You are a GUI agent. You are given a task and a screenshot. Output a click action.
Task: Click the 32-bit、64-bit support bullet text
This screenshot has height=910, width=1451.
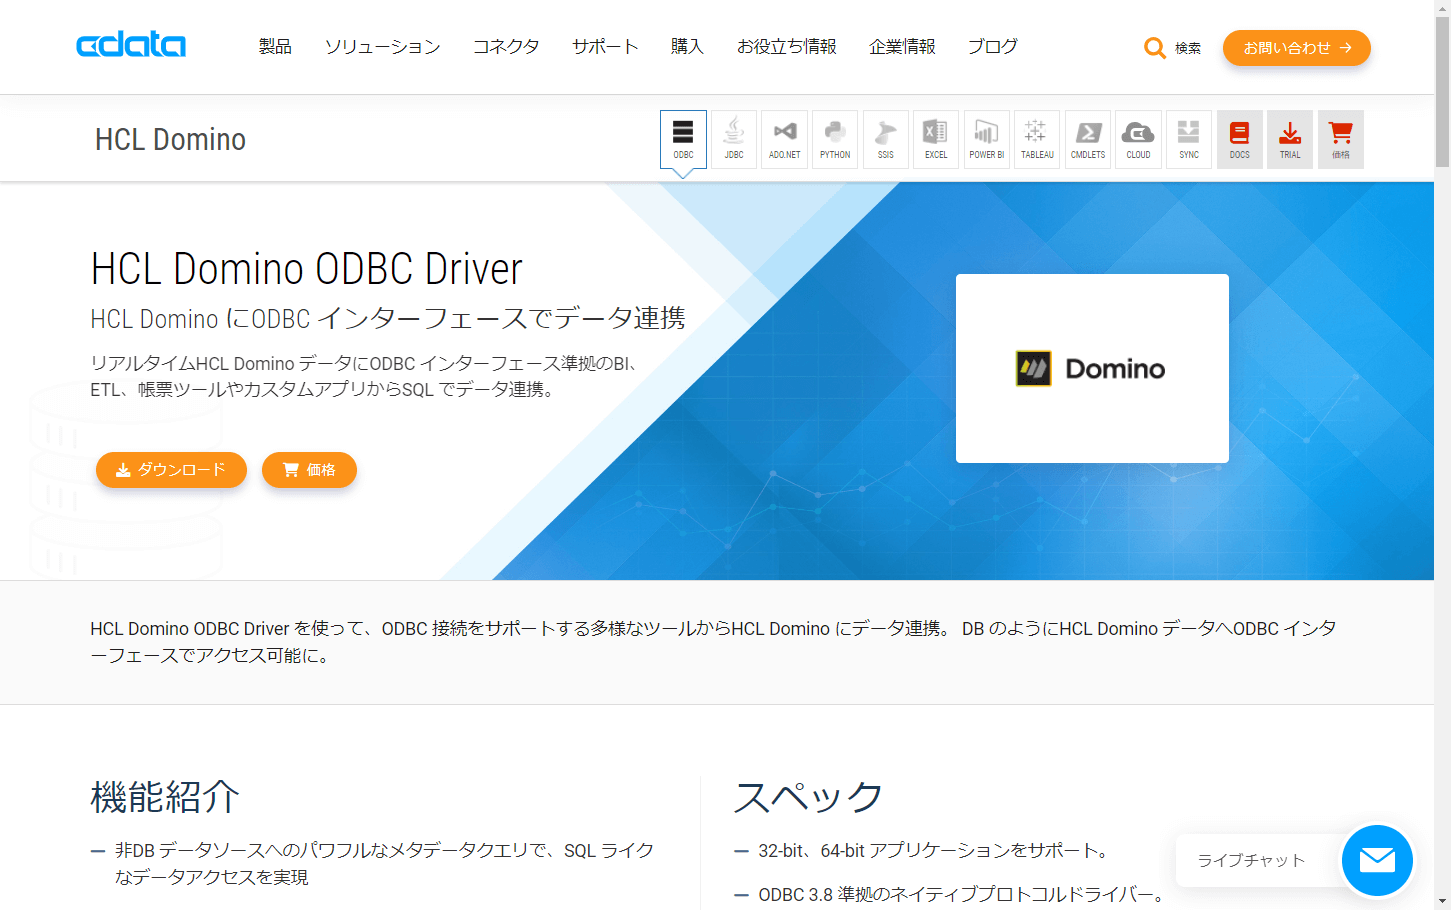tap(935, 850)
